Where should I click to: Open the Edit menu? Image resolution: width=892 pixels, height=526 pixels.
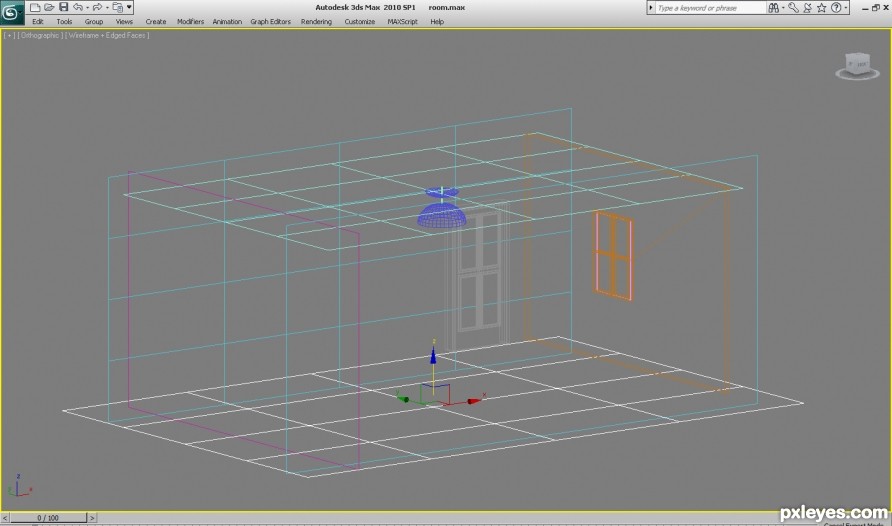coord(38,22)
